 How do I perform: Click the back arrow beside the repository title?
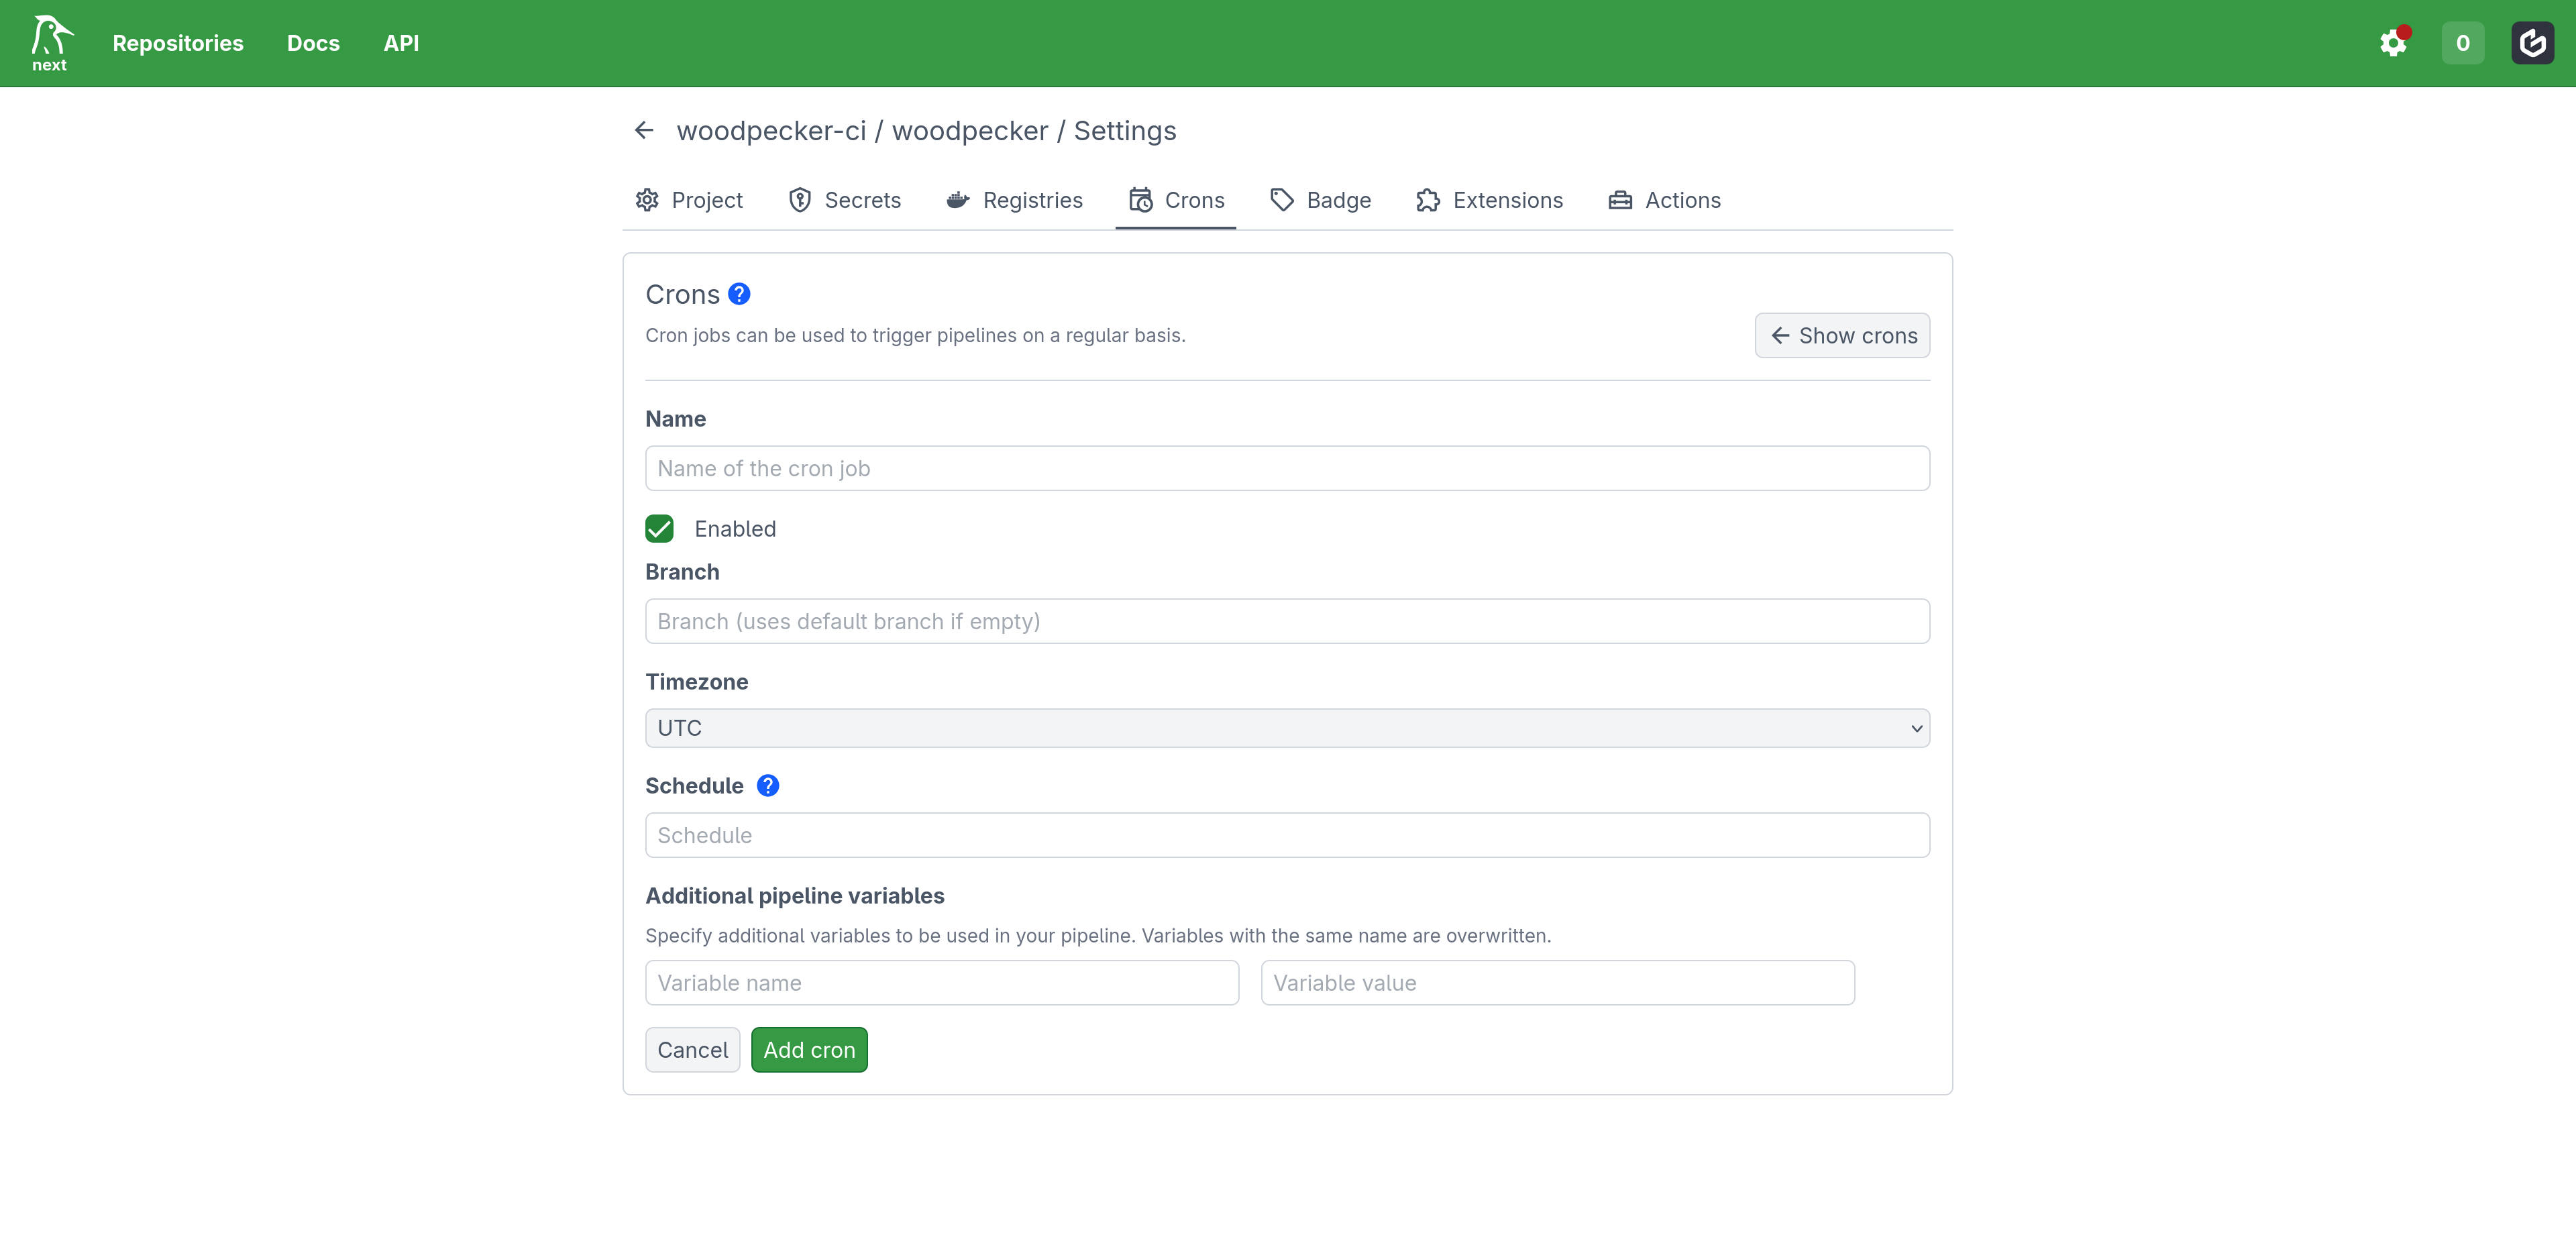click(x=644, y=131)
